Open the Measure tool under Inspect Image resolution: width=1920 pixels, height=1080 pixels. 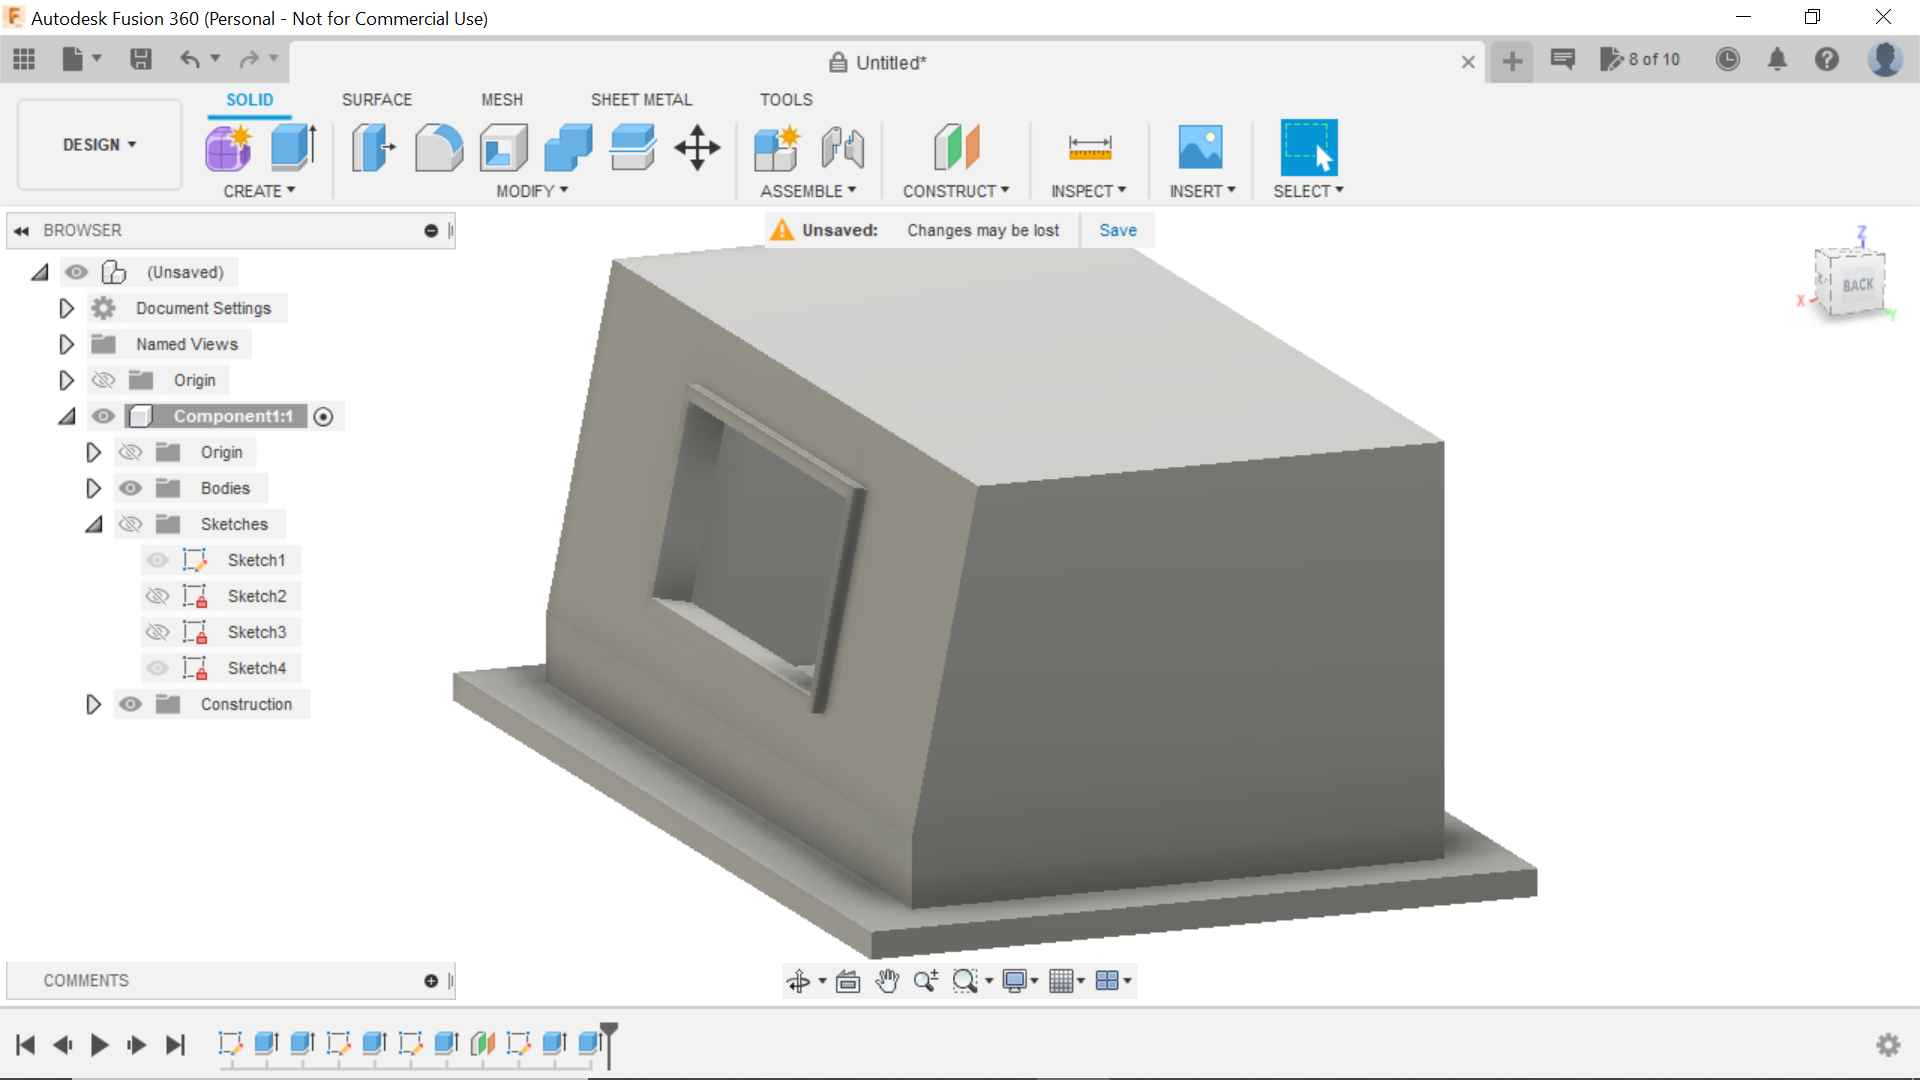(x=1089, y=147)
